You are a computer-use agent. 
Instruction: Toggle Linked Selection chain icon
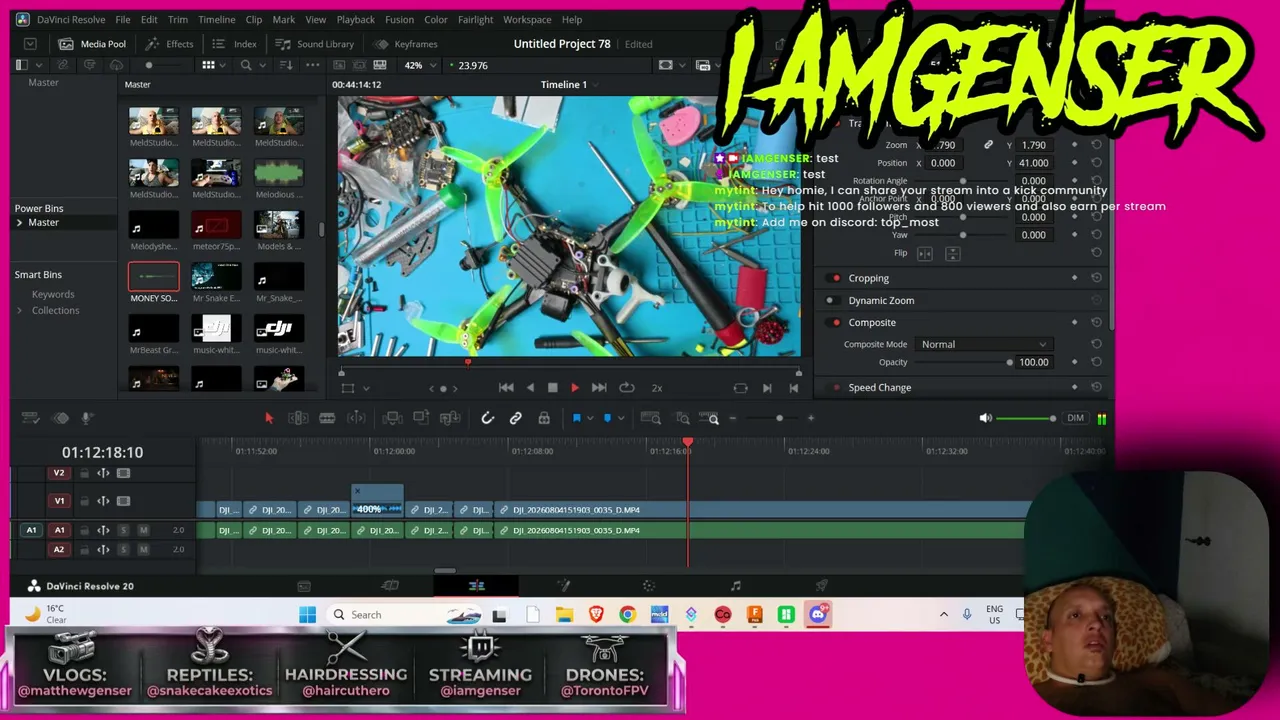point(516,418)
